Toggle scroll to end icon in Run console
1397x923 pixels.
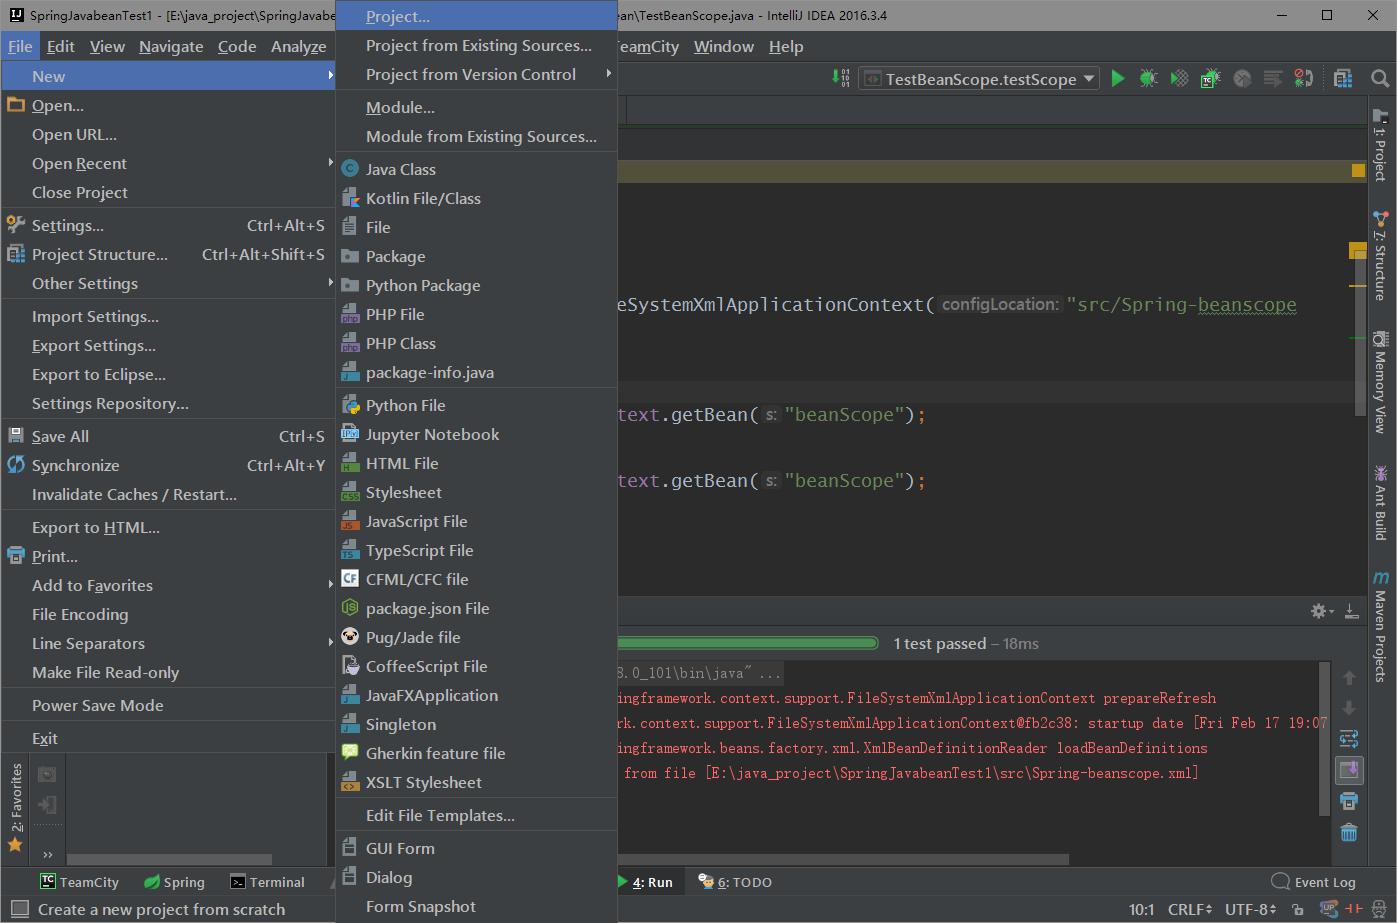click(1349, 770)
